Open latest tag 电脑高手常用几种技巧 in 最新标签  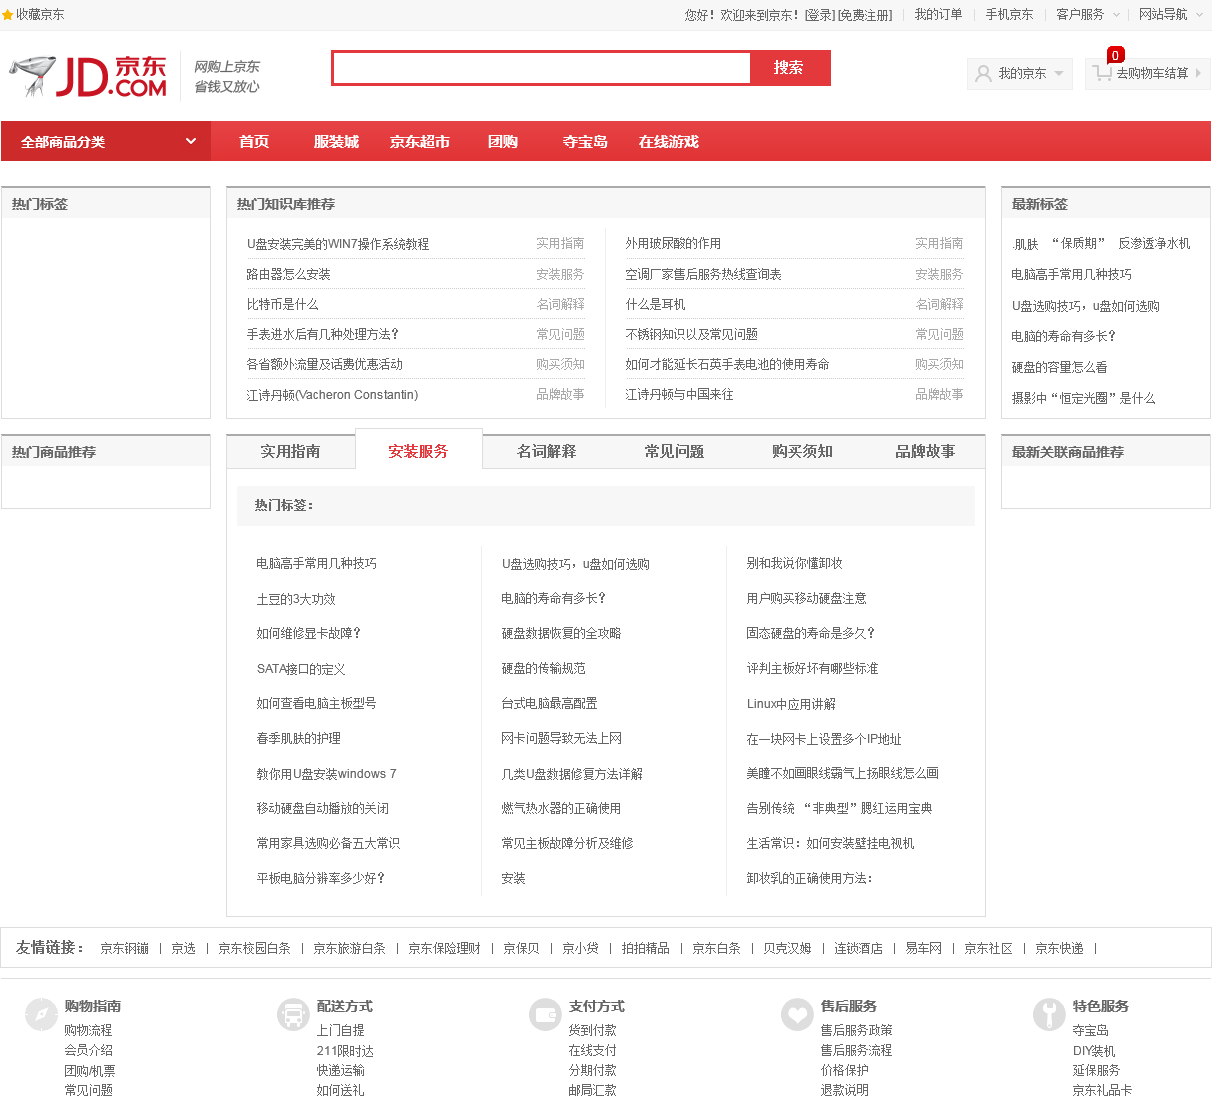tap(1072, 274)
